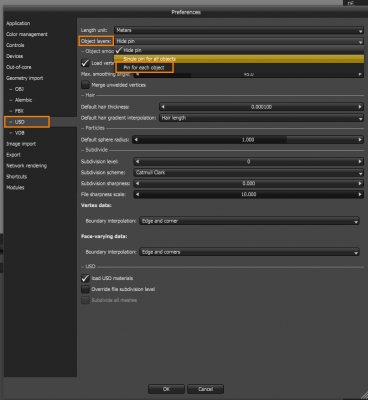This screenshot has height=400, width=368.
Task: Toggle the Merge unwelded vertices checkbox
Action: 85,85
